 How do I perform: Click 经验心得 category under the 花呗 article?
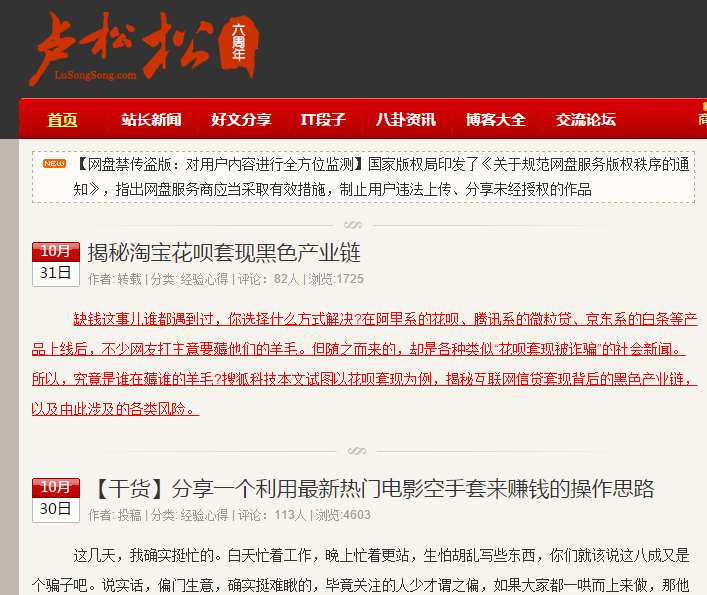coord(204,279)
